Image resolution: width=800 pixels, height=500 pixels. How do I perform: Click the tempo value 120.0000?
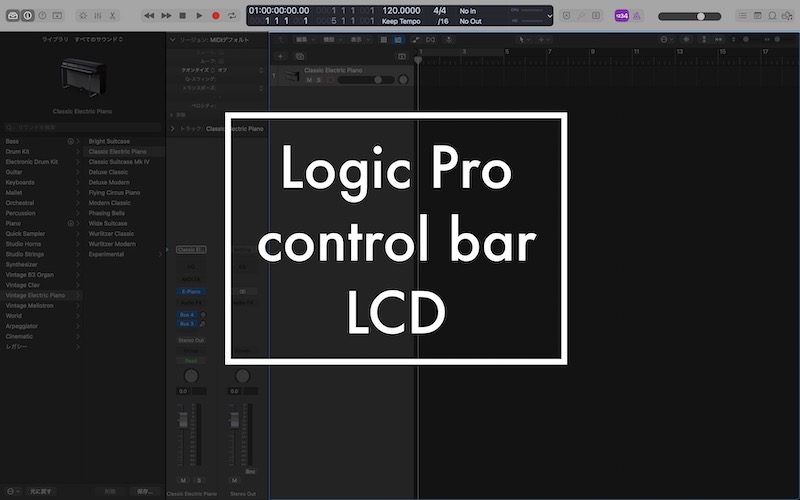402,10
